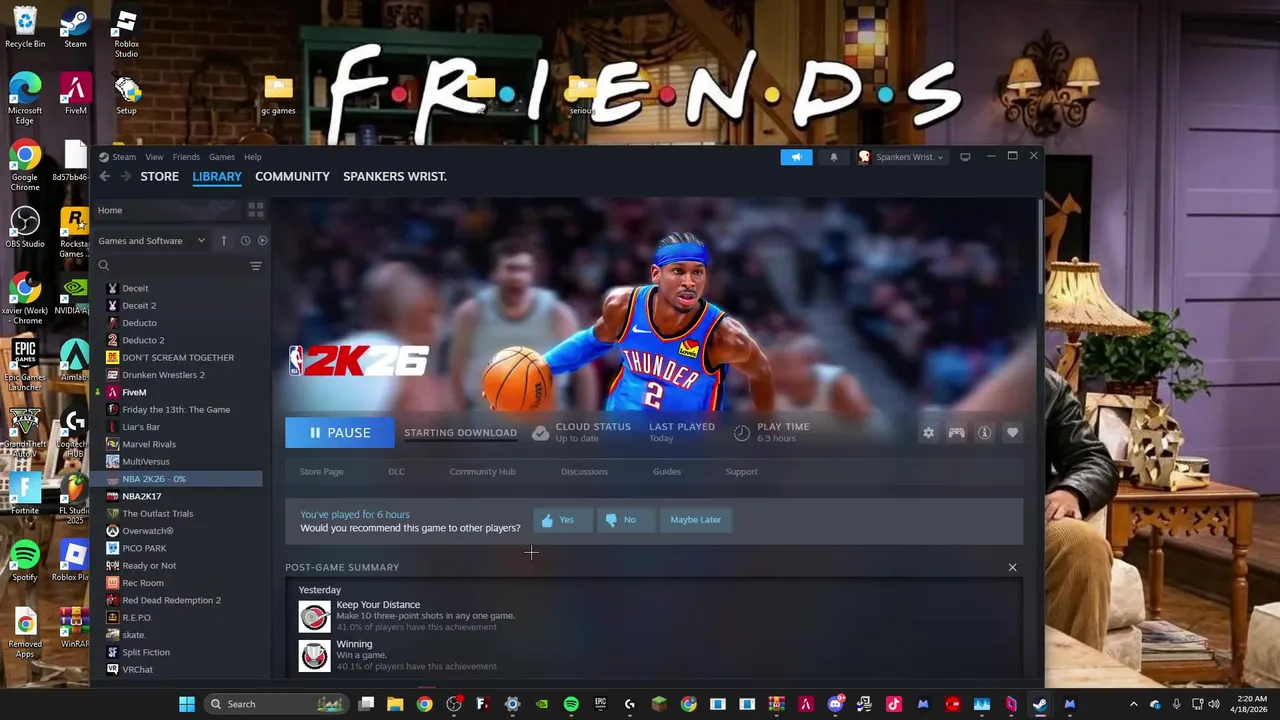
Task: Open Steam notifications bell
Action: (x=833, y=157)
